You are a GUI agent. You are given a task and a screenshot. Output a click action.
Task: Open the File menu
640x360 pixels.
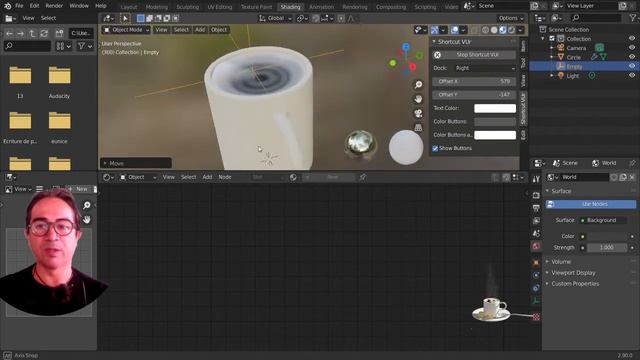point(19,6)
